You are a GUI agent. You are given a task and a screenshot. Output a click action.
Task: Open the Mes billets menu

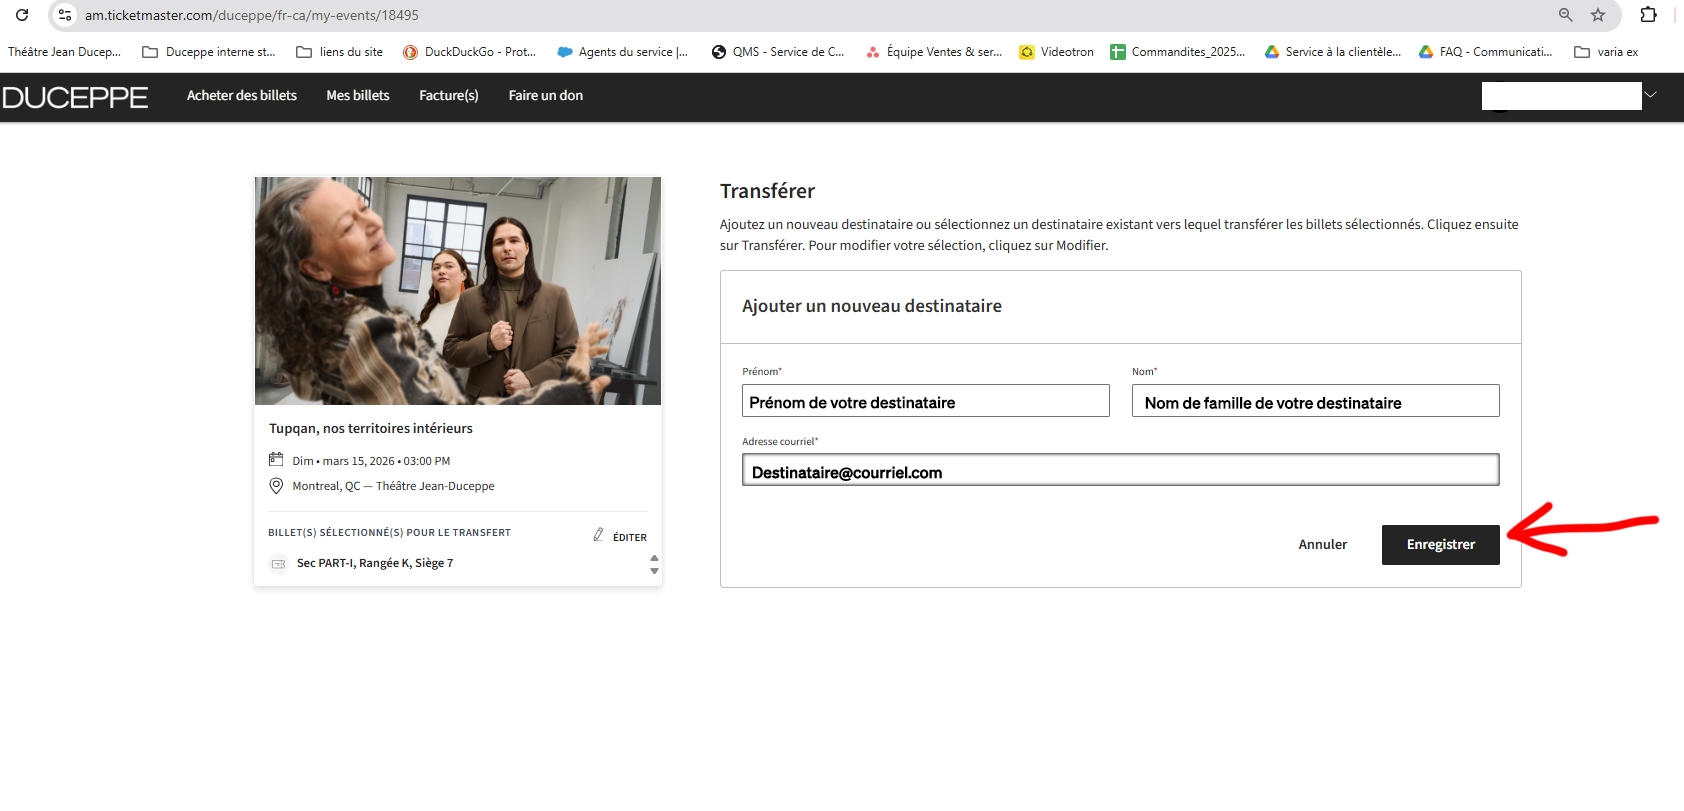(x=358, y=96)
